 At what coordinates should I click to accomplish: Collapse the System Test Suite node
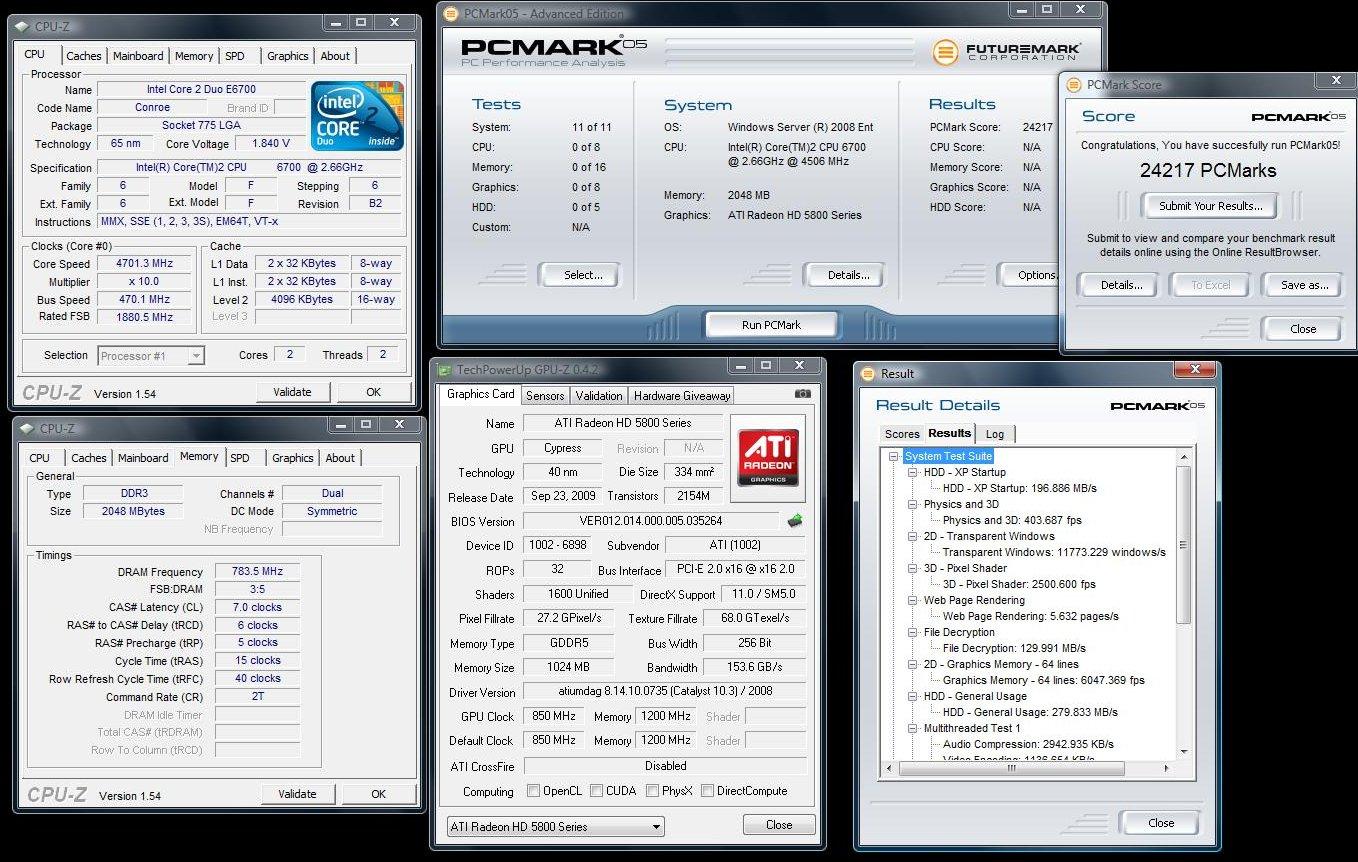894,456
